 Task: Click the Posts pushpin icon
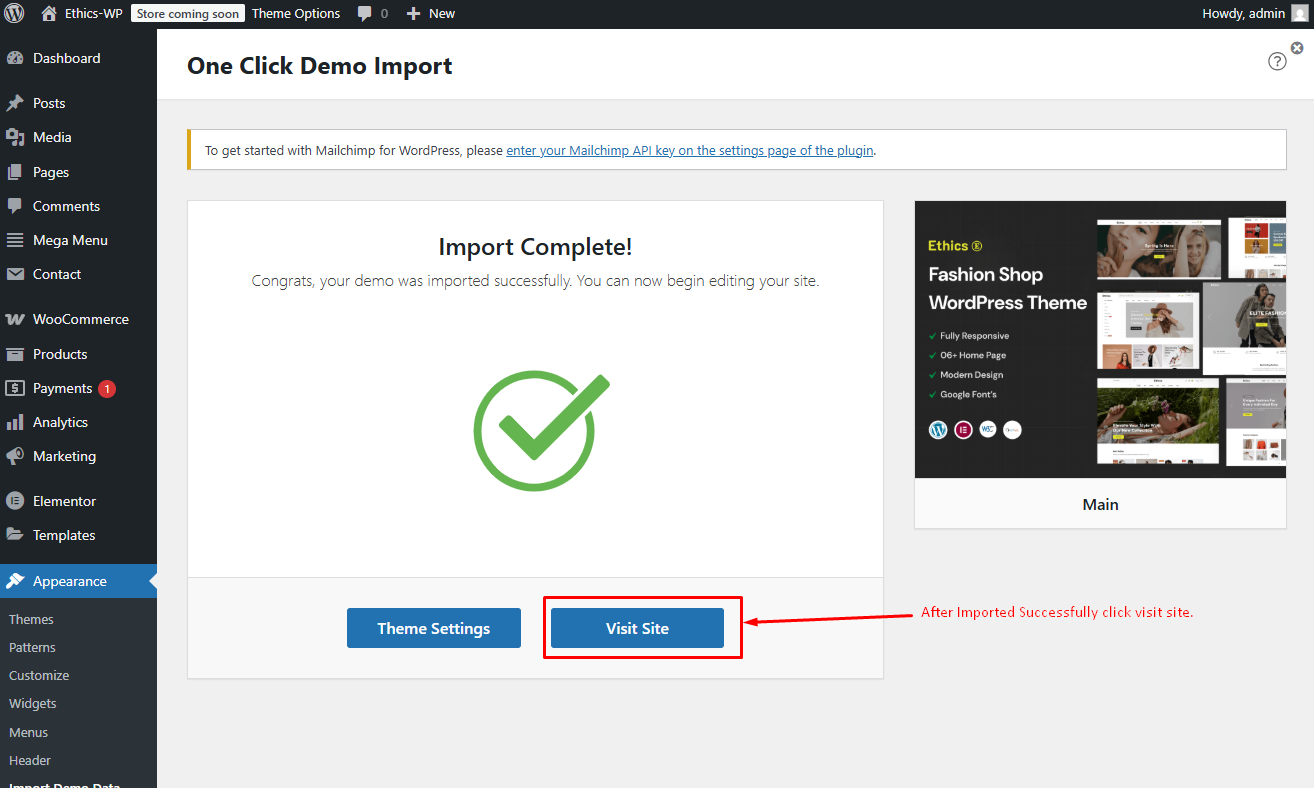pos(15,103)
